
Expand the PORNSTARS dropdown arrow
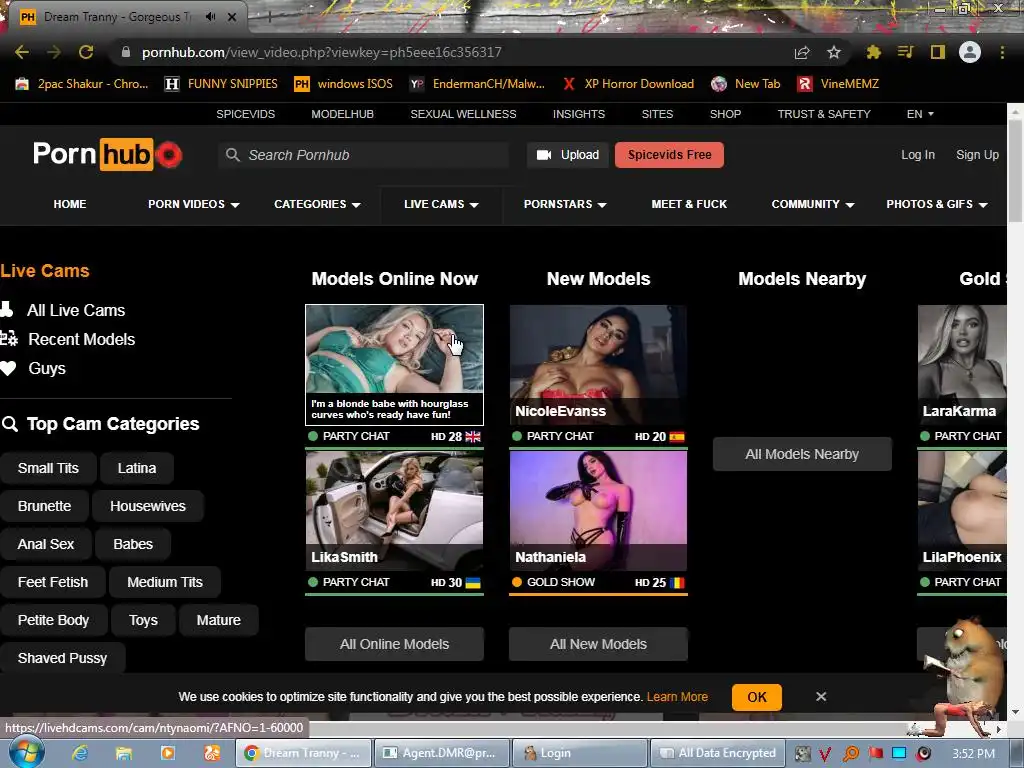tap(602, 205)
